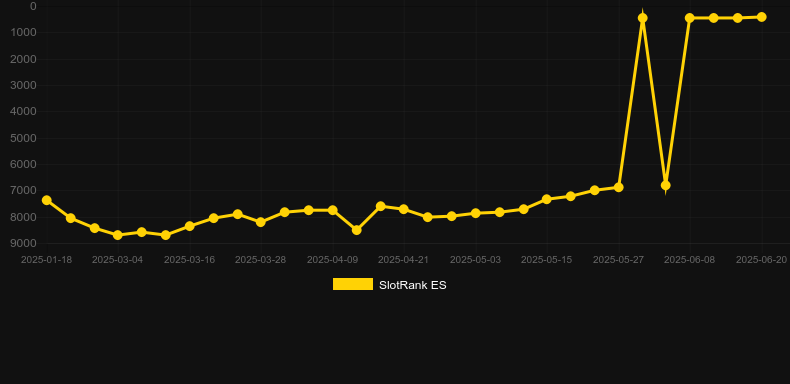Image resolution: width=790 pixels, height=384 pixels.
Task: Click the yellow SlotRank ES legend swatch
Action: coord(353,284)
